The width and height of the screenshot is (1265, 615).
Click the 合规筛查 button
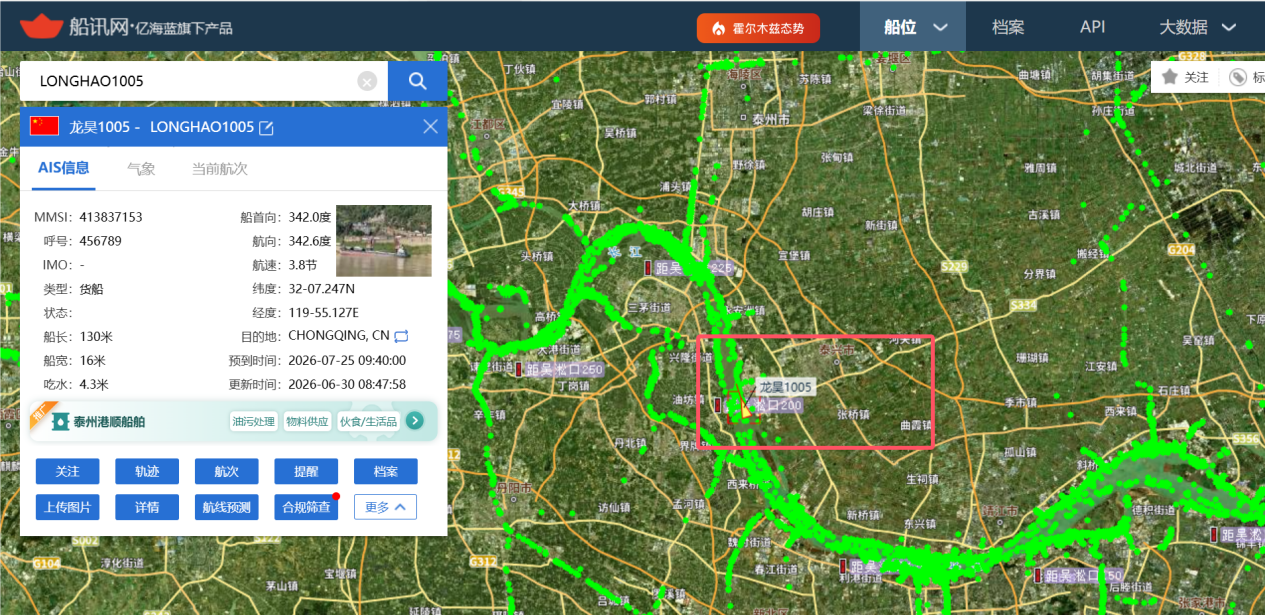(x=306, y=507)
